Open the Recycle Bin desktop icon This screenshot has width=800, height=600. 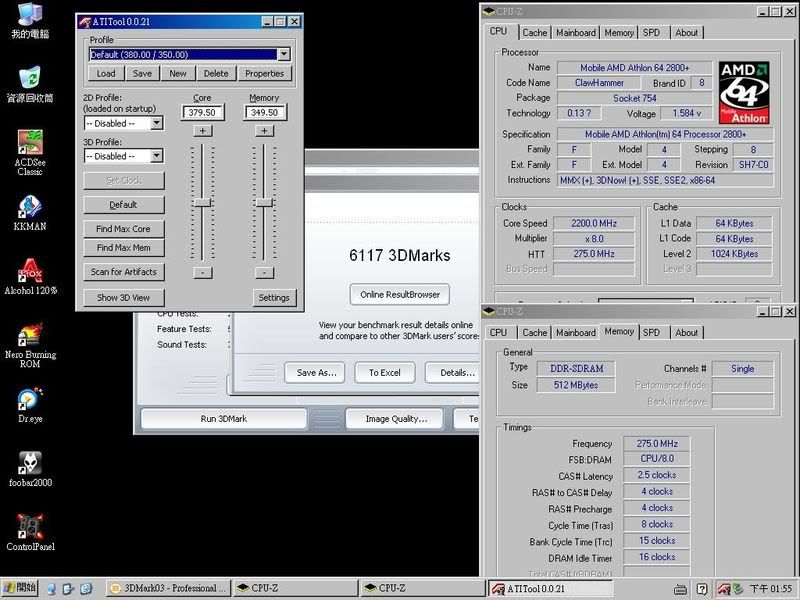coord(30,84)
